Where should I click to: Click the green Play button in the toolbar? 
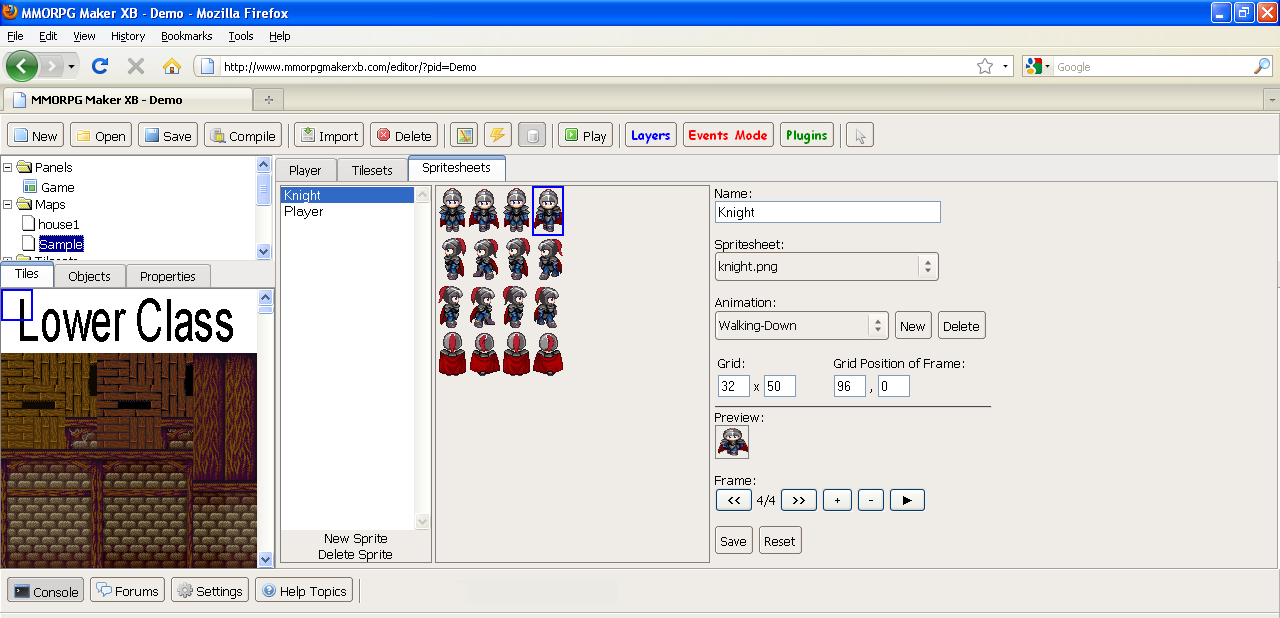(585, 136)
